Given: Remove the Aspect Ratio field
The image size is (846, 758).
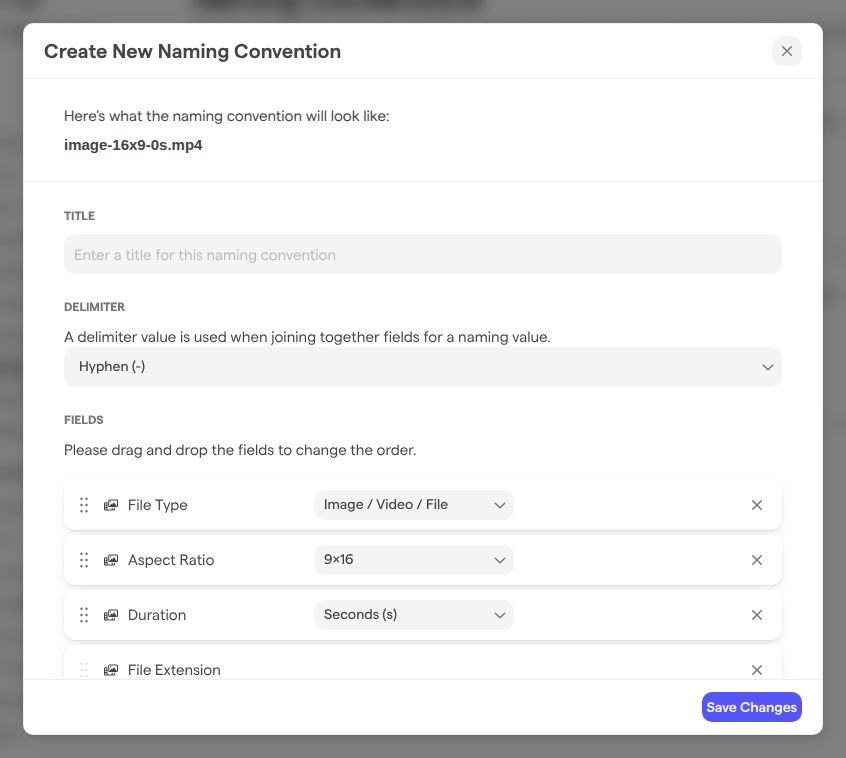Looking at the screenshot, I should pyautogui.click(x=757, y=560).
